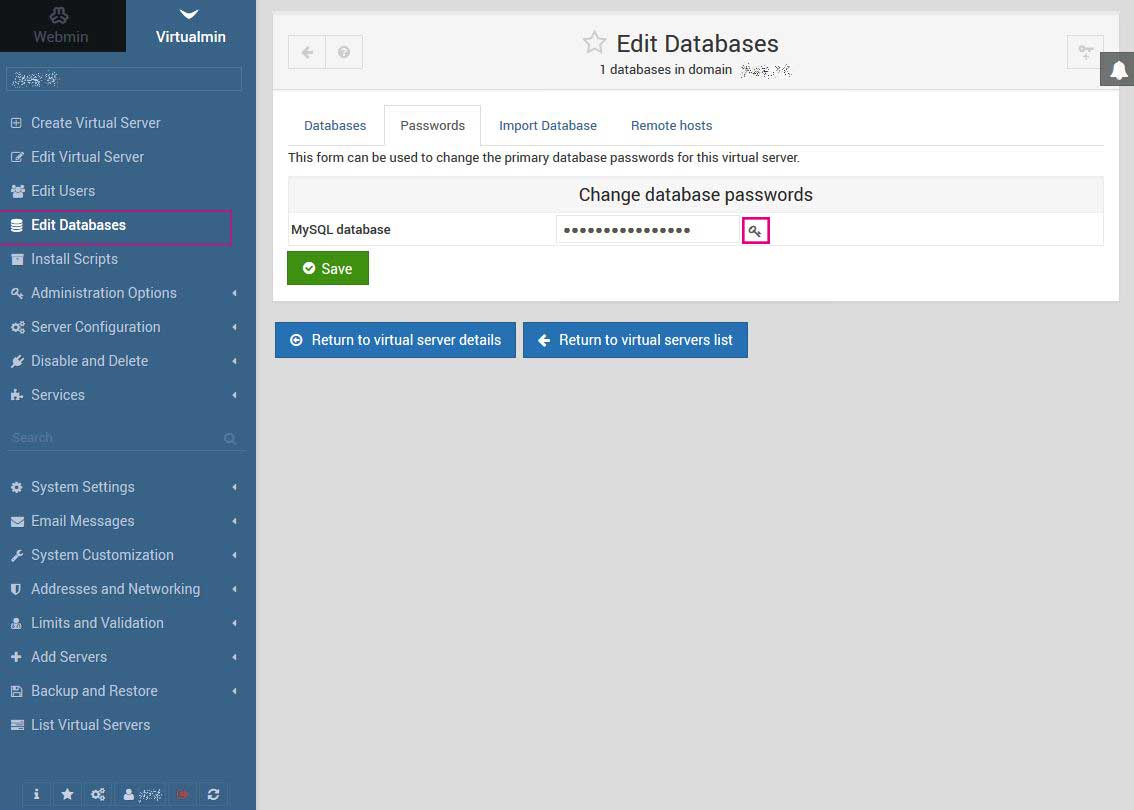Image resolution: width=1134 pixels, height=810 pixels.
Task: Click the key icon beside the password field
Action: (755, 231)
